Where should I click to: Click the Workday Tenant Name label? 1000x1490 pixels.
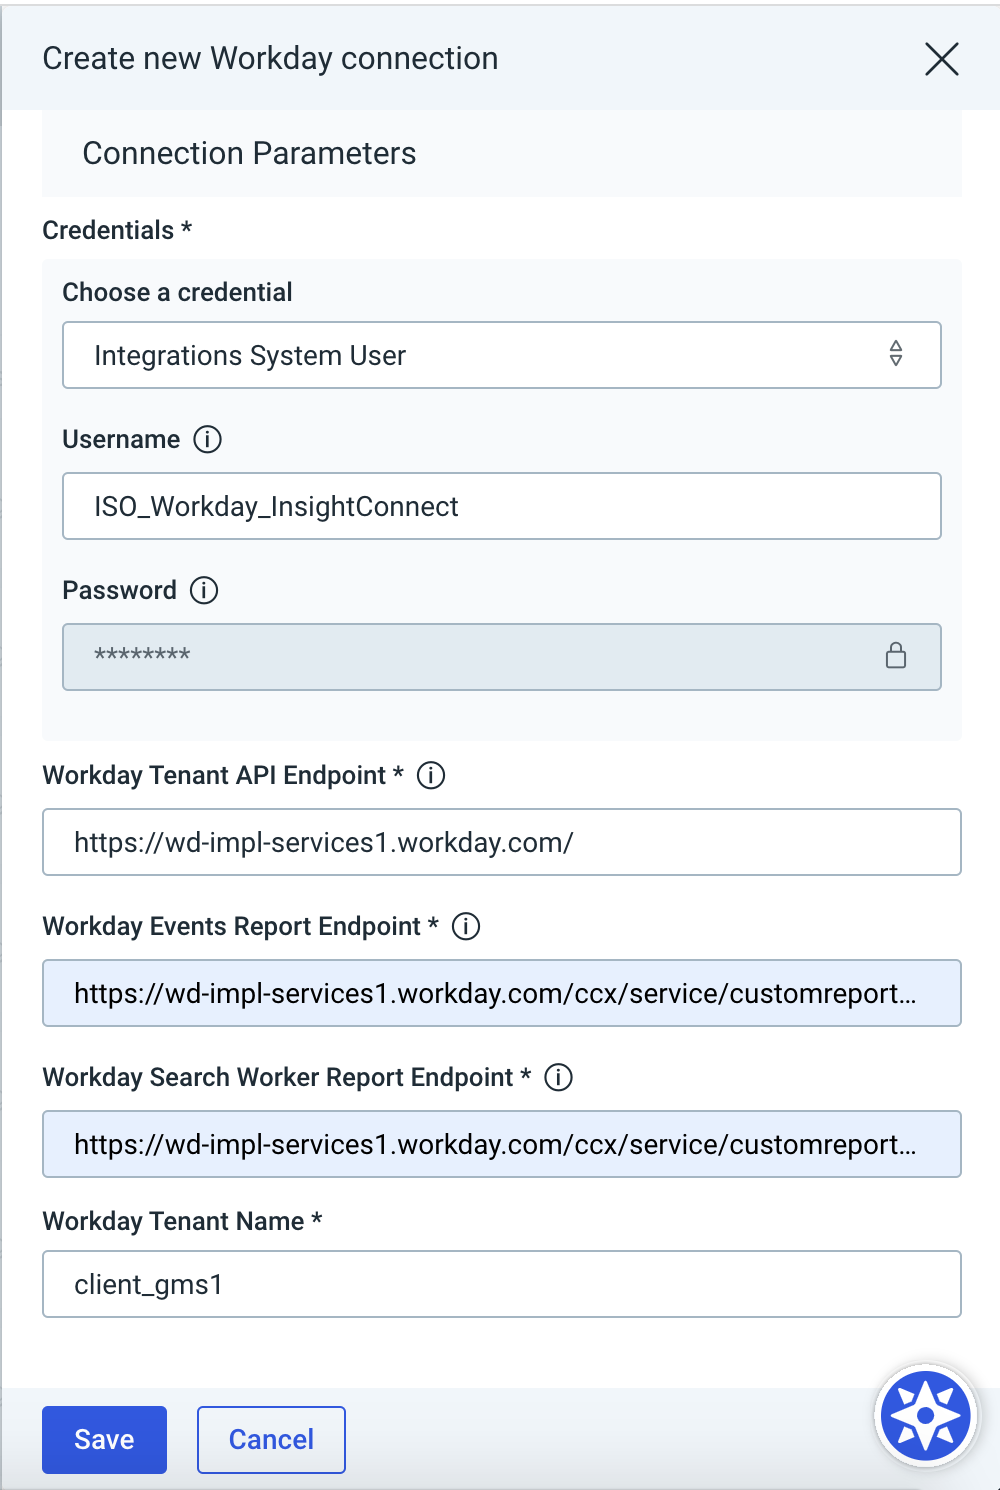click(x=173, y=1221)
